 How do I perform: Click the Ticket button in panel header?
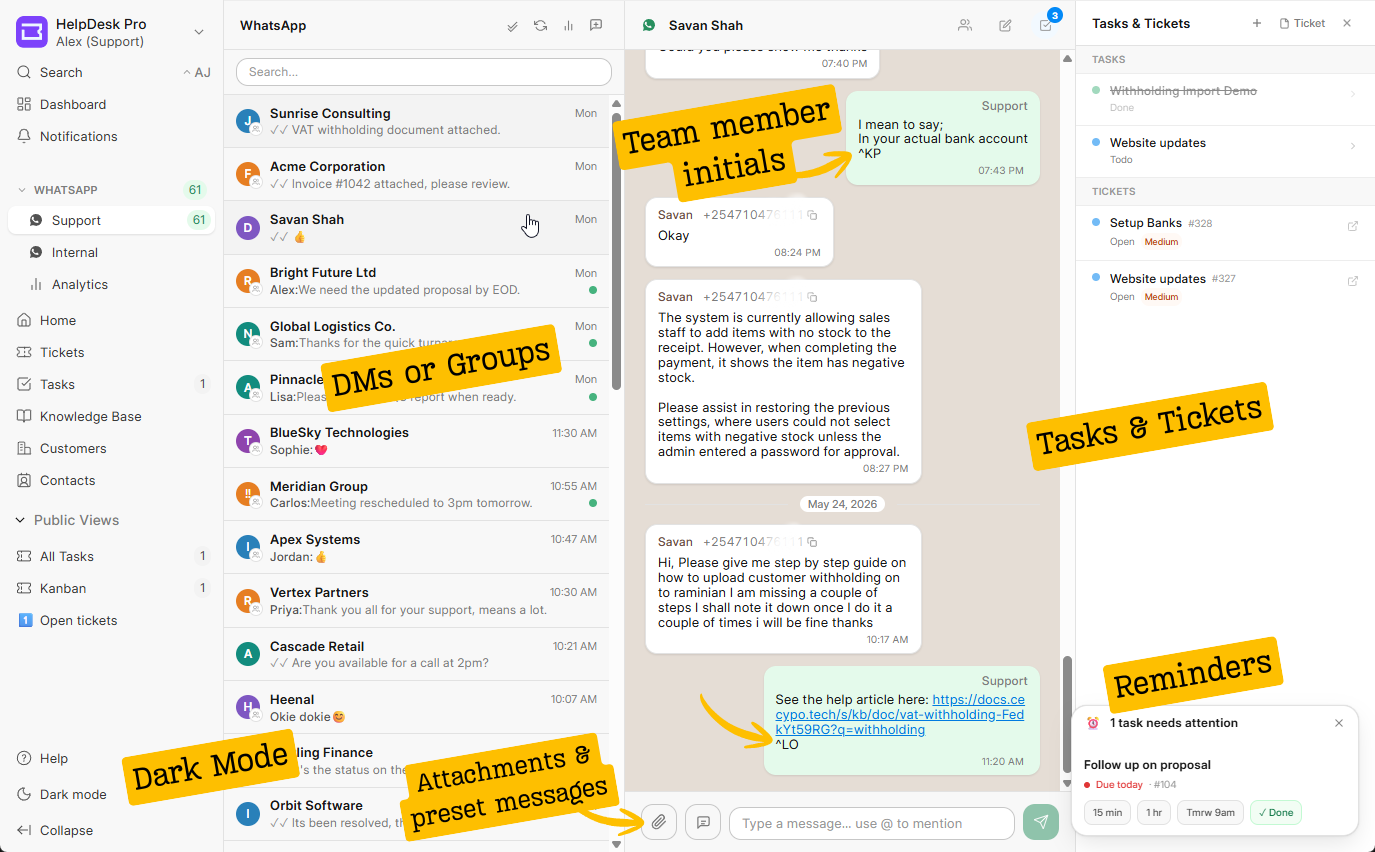pyautogui.click(x=1302, y=23)
